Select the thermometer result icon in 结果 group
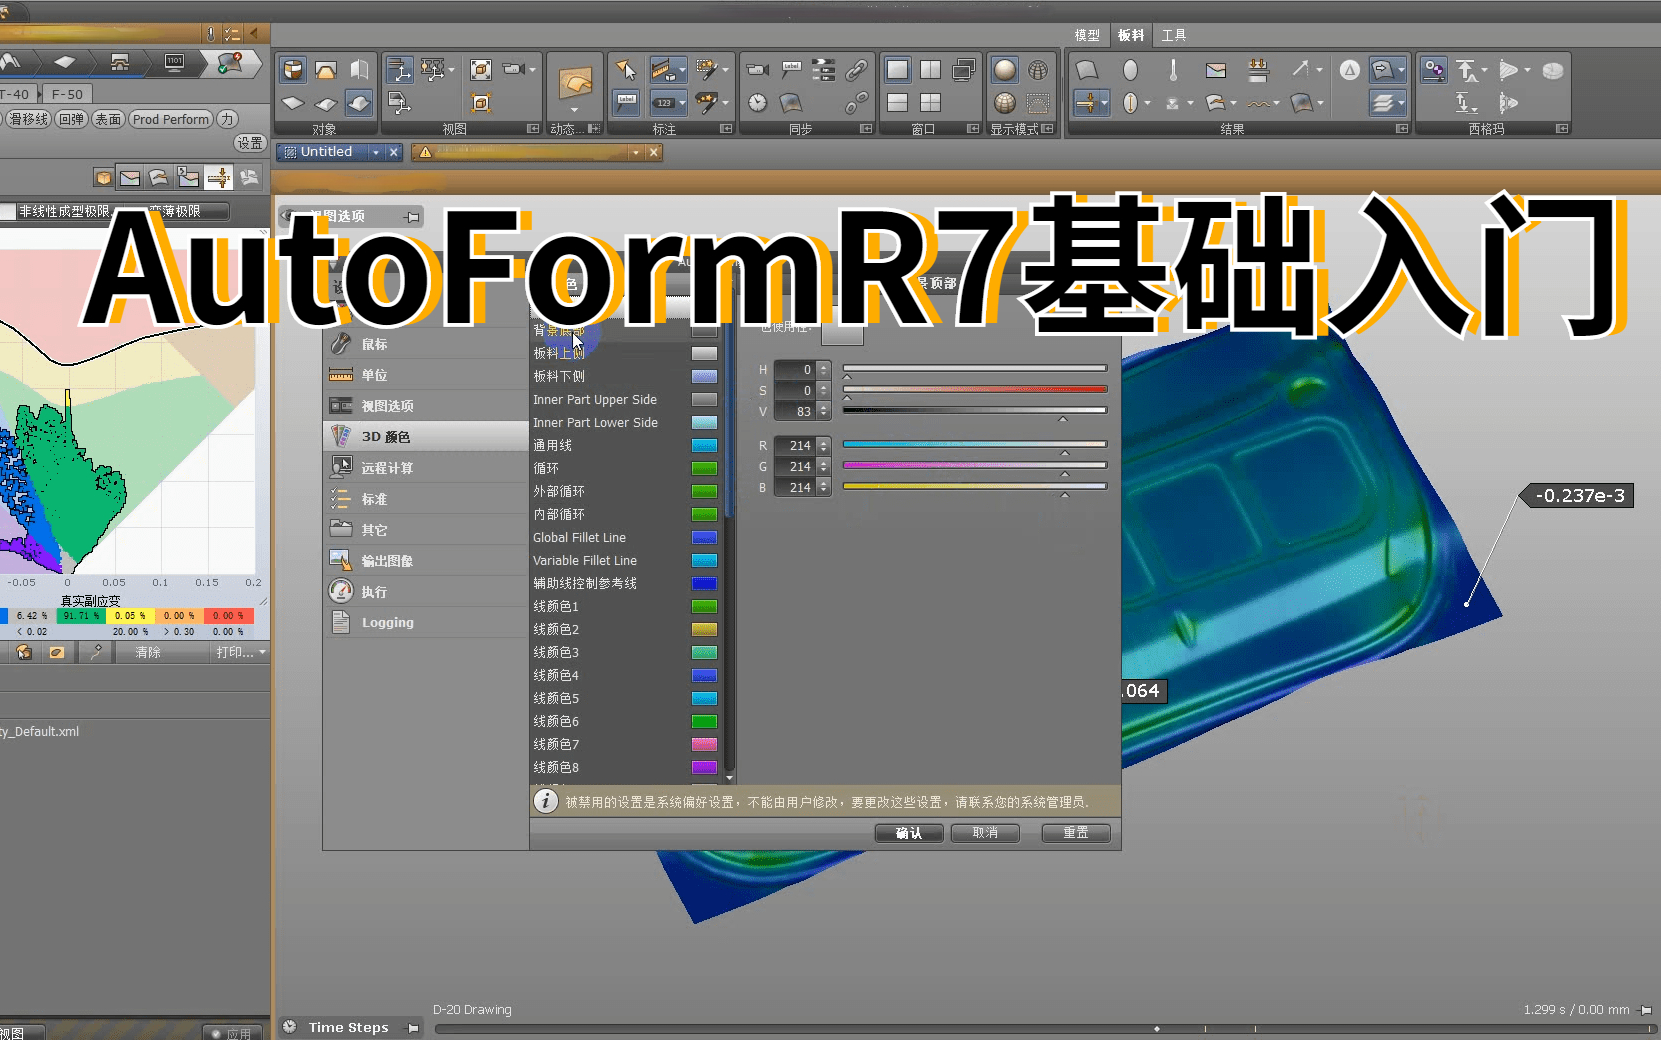 [1172, 70]
